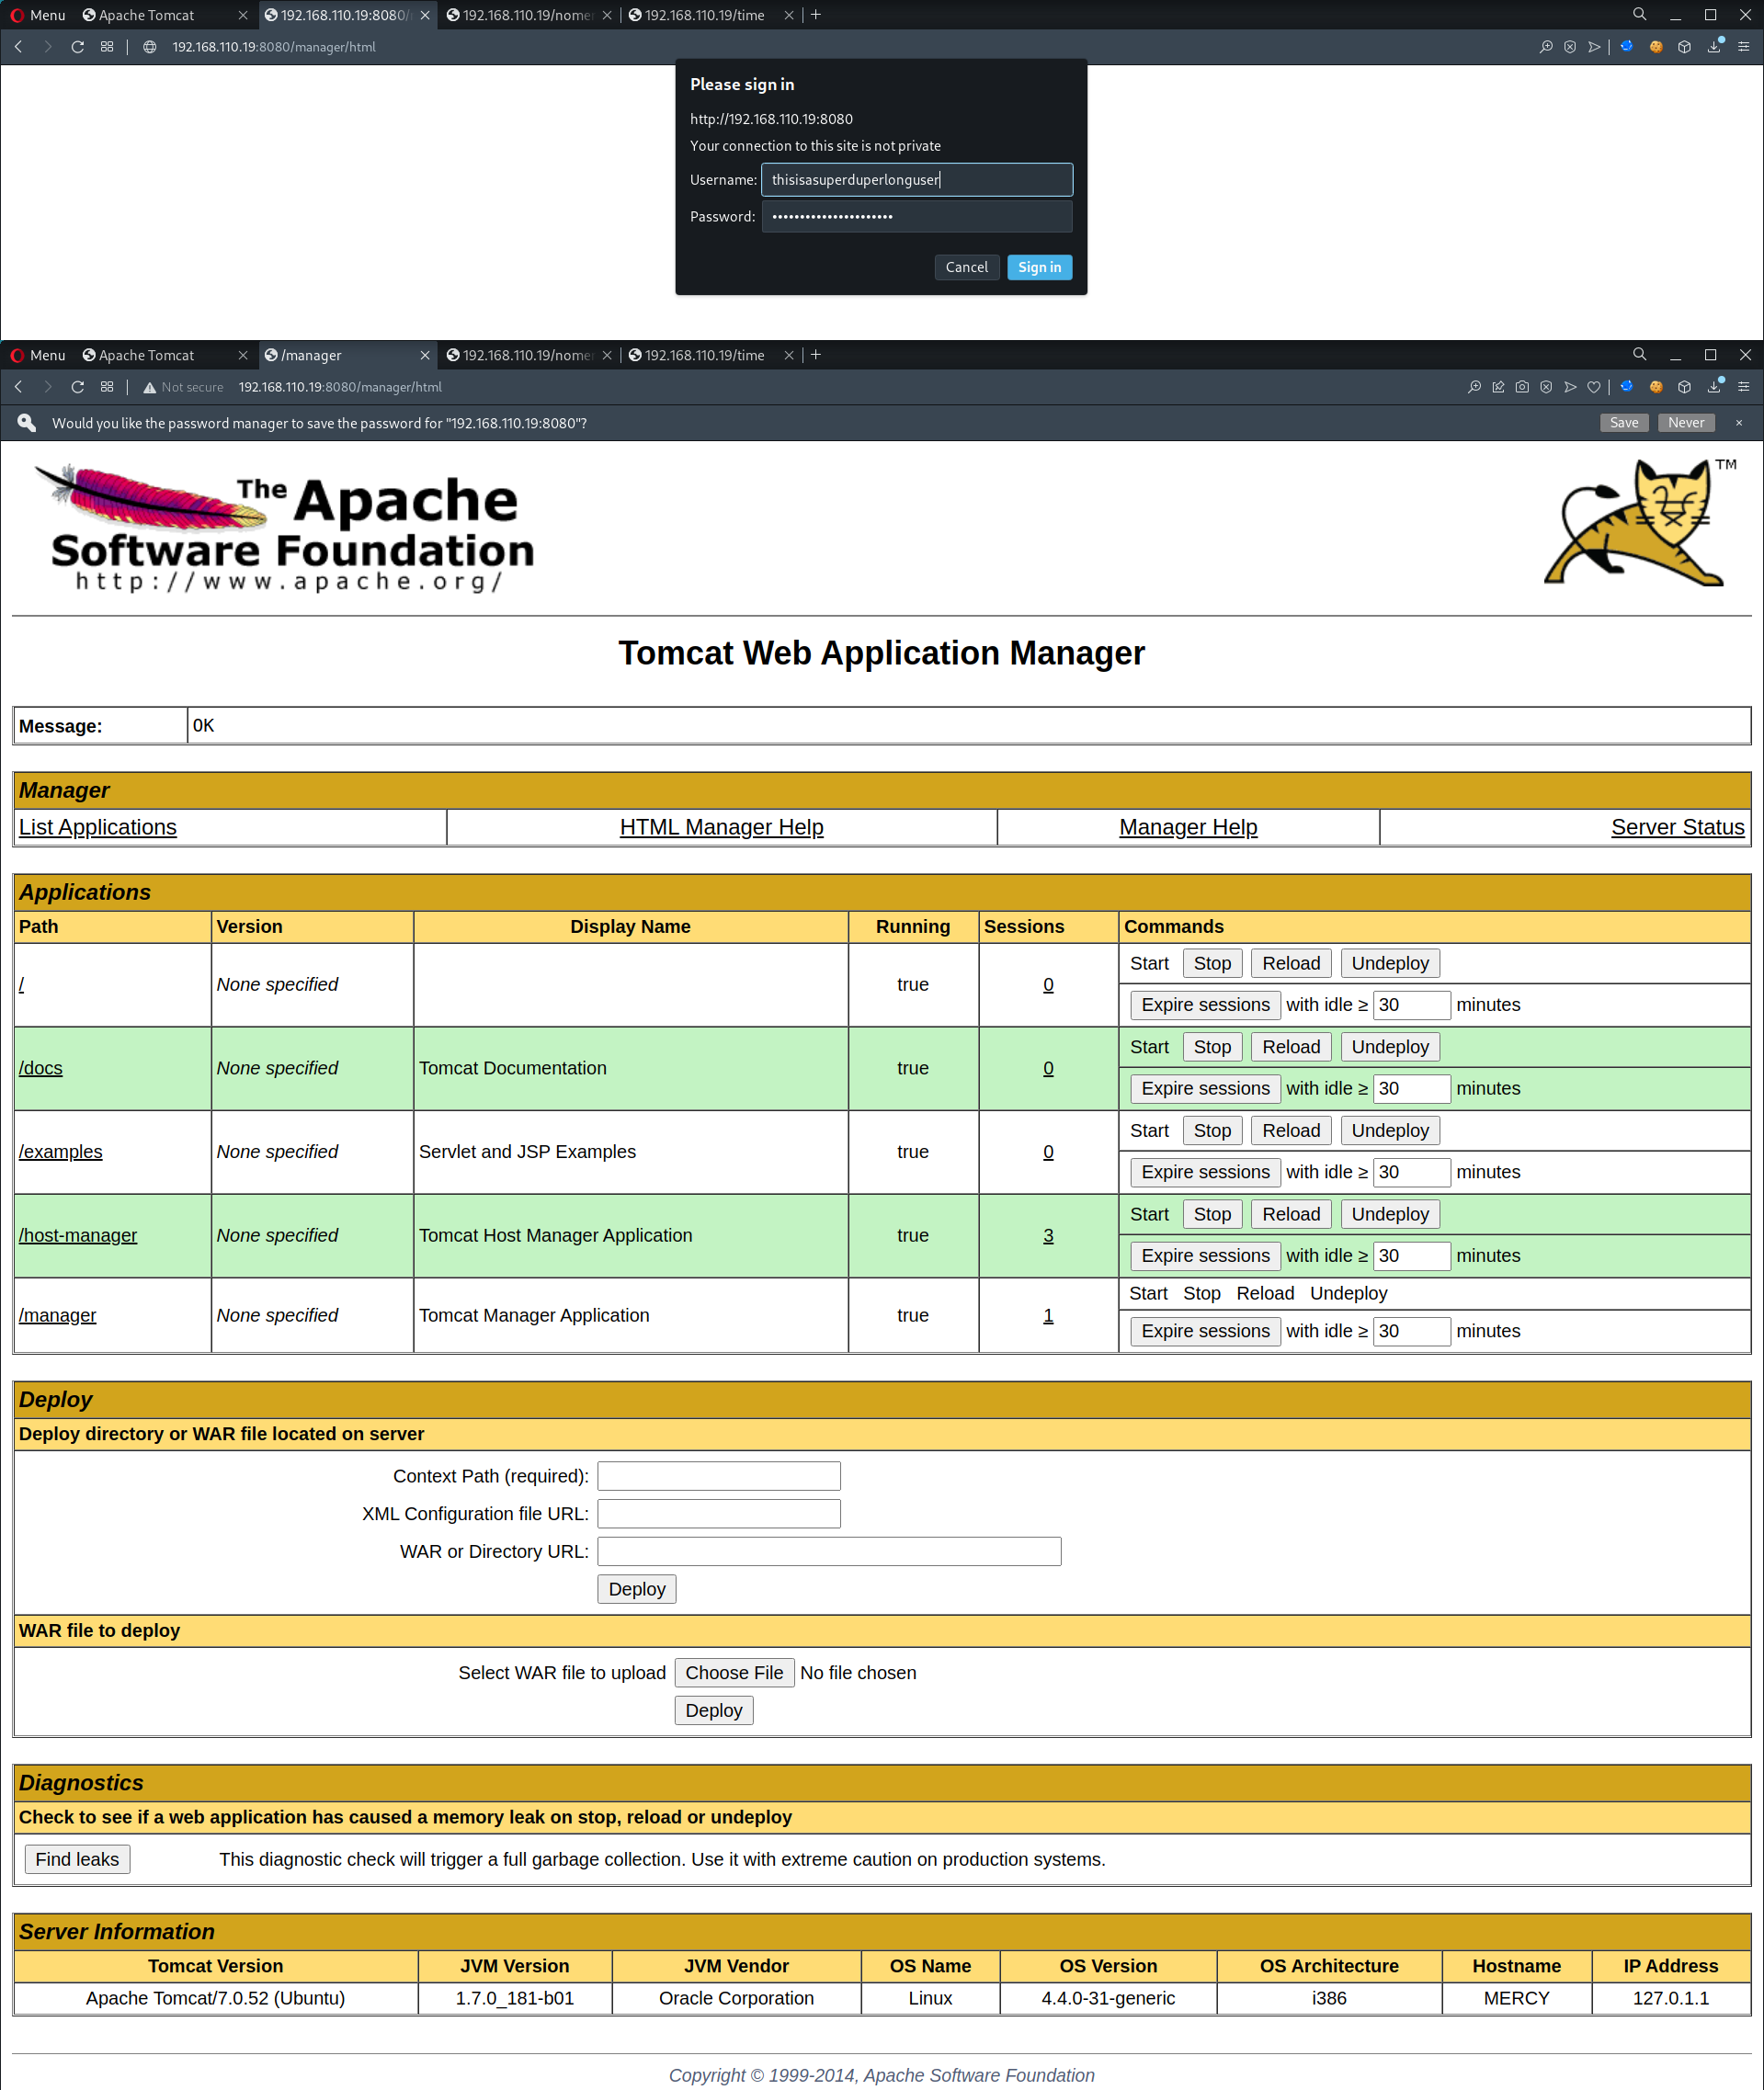Go back in the upper sign-in browser window
The image size is (1764, 2090).
[x=18, y=47]
